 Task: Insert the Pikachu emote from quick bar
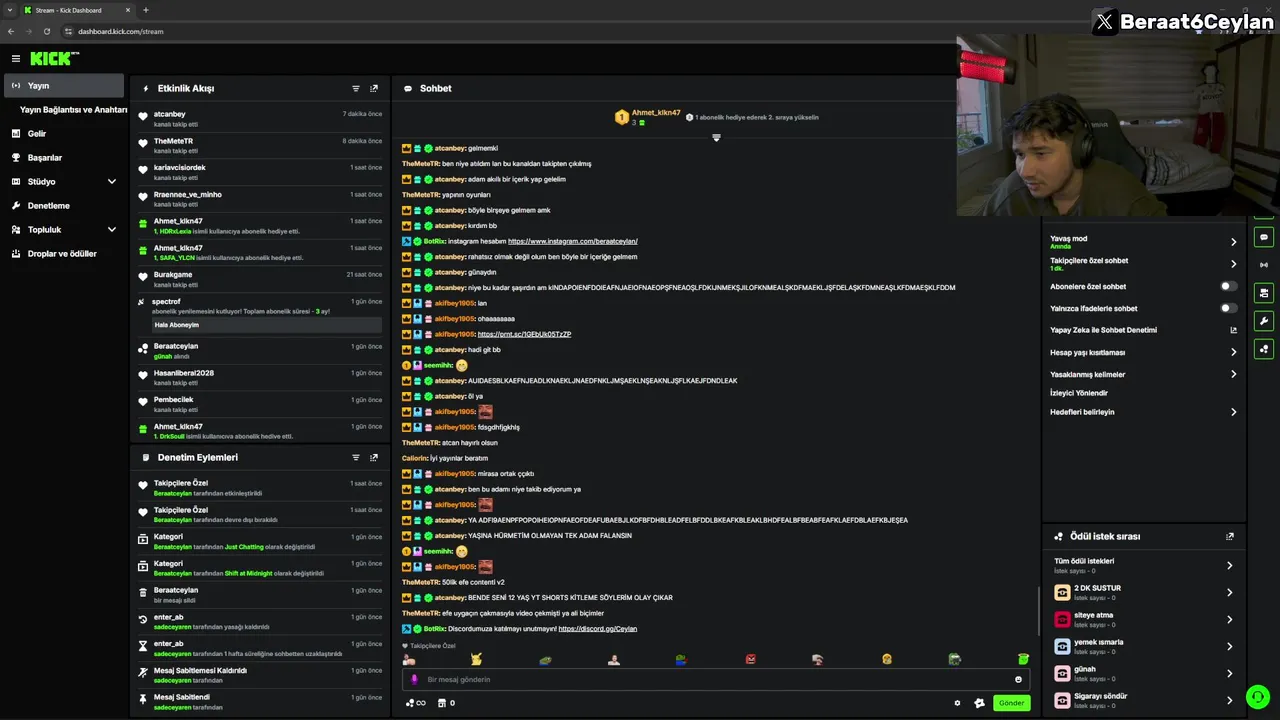pyautogui.click(x=476, y=659)
